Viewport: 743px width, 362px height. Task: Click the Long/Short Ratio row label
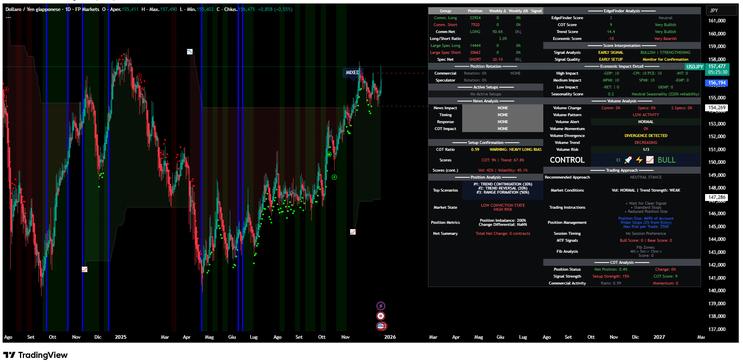click(x=445, y=38)
